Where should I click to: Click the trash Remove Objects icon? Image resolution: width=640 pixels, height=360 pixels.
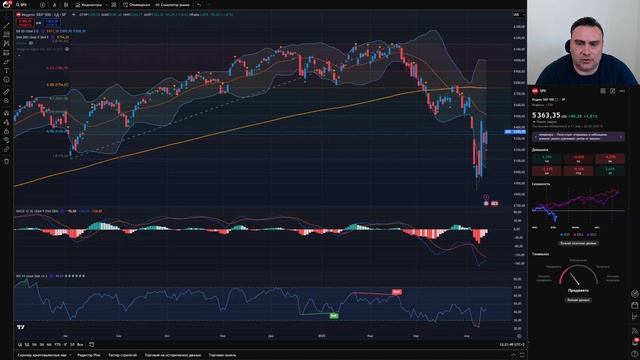(7, 162)
